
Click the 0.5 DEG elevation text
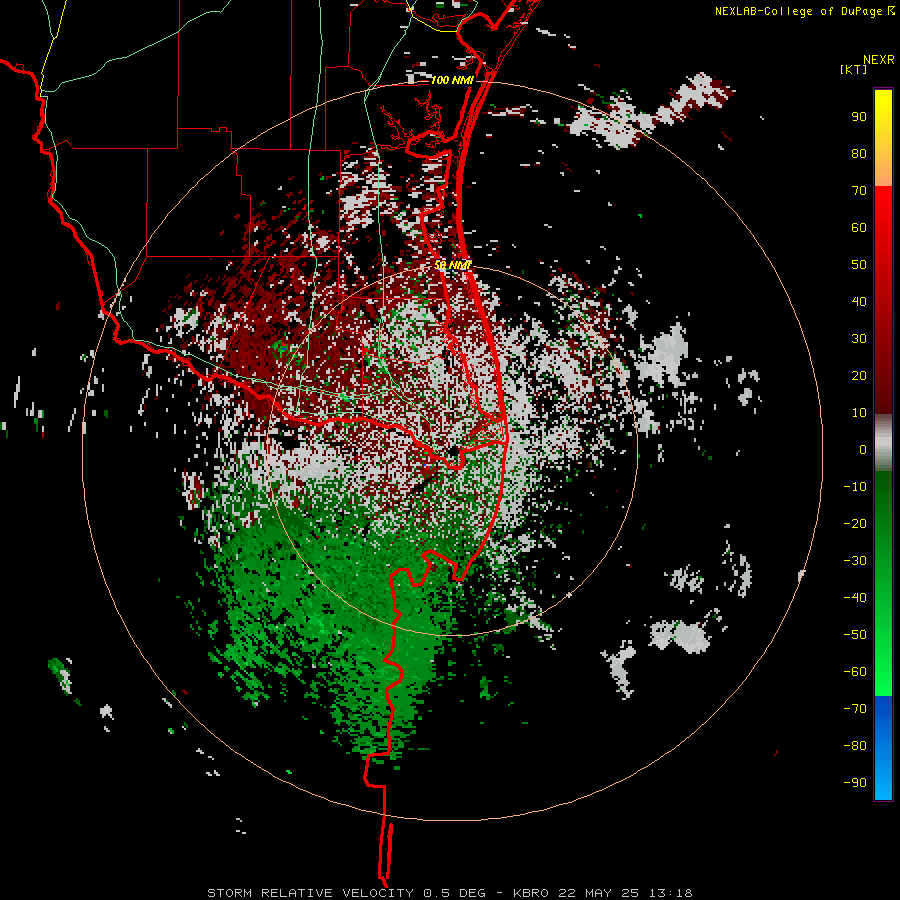point(455,893)
